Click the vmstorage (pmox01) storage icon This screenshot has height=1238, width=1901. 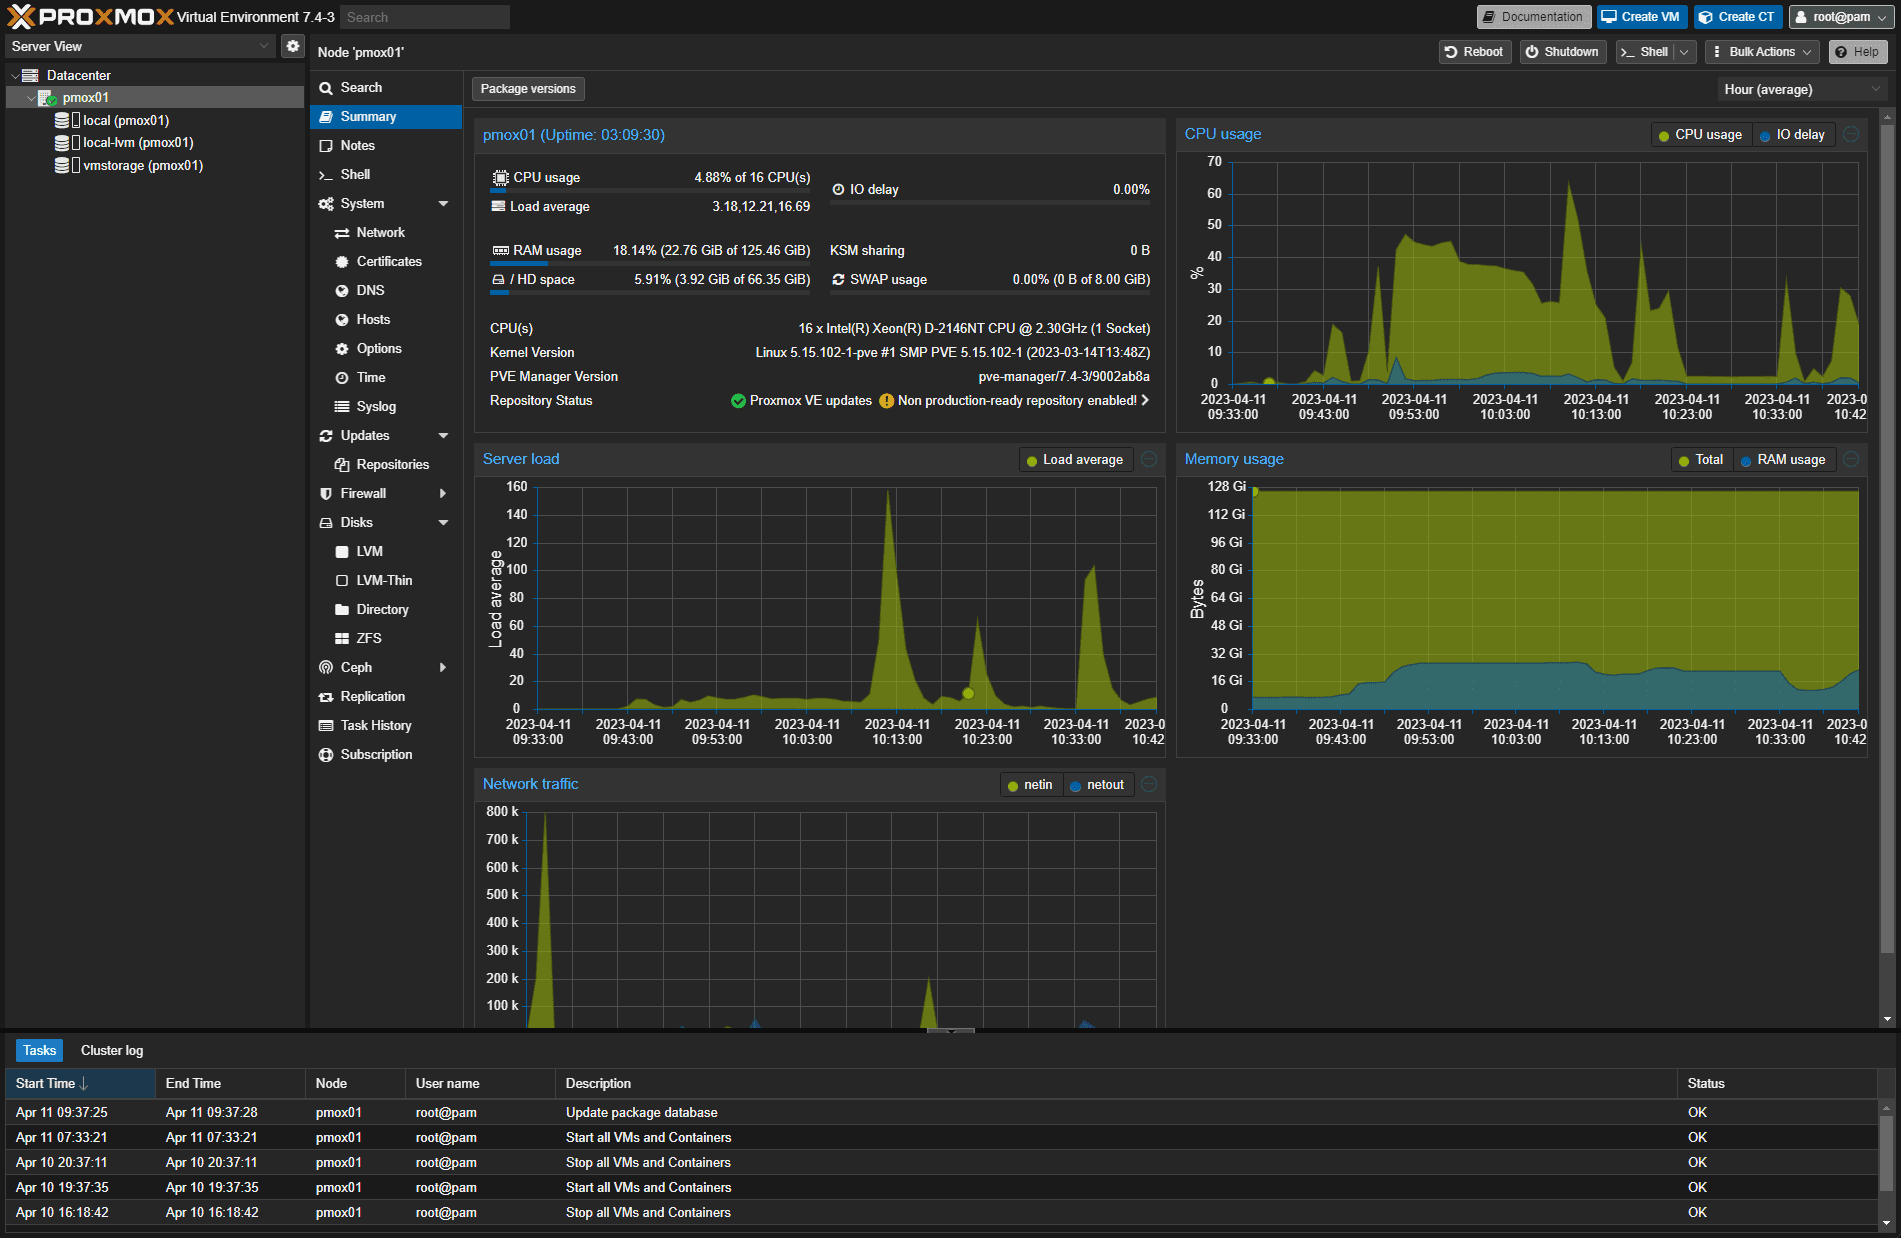(x=62, y=166)
